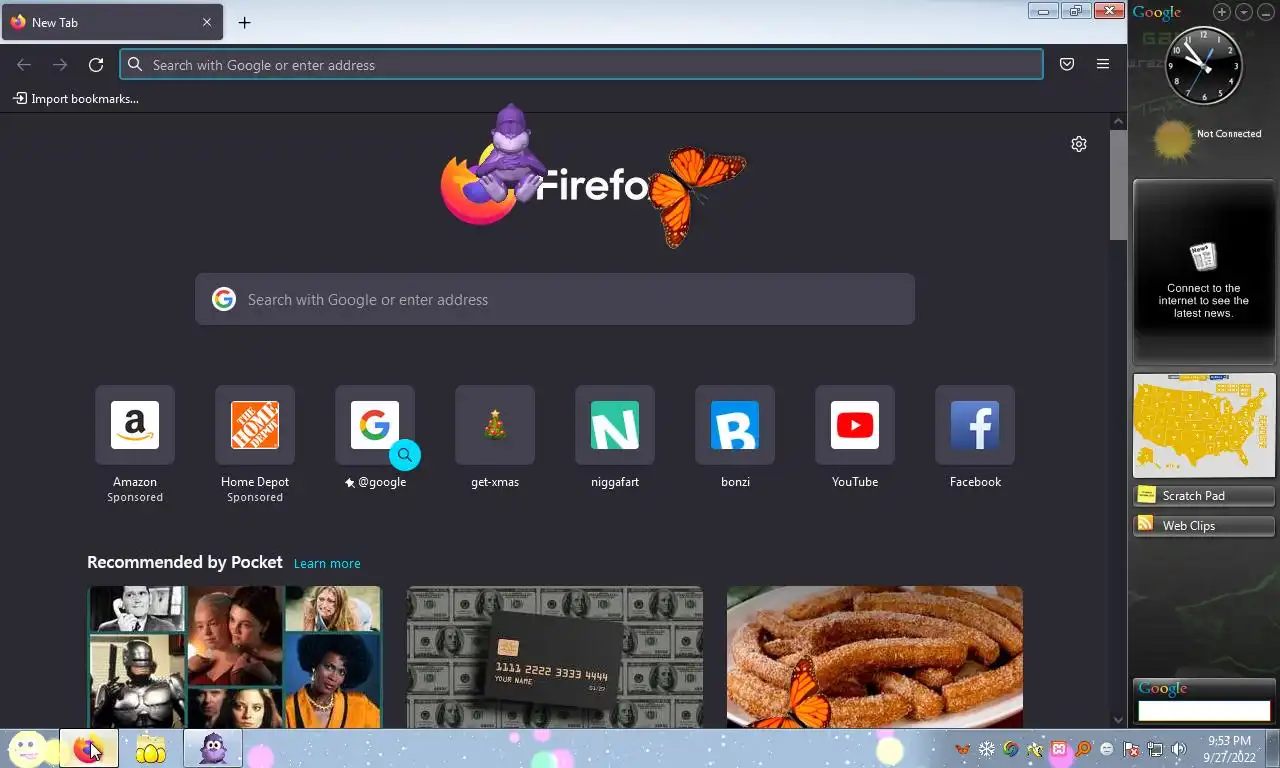Select the New Tab browser tab
The width and height of the screenshot is (1280, 768).
click(x=112, y=22)
